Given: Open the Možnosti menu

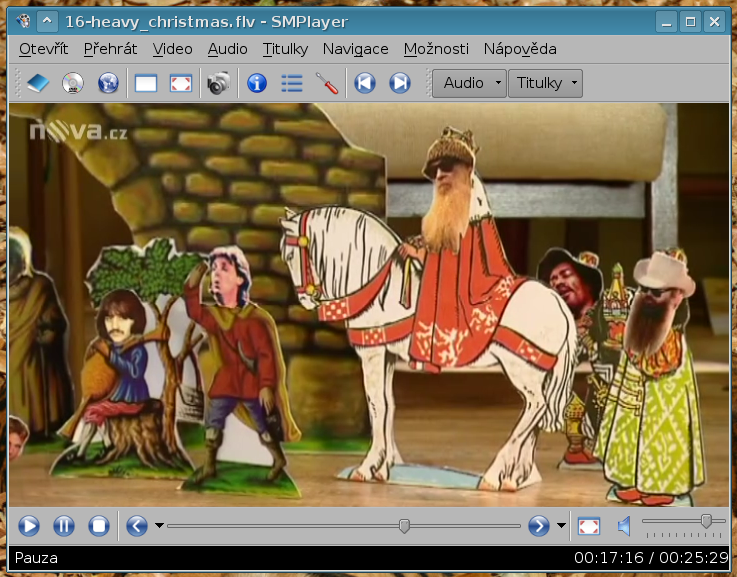Looking at the screenshot, I should (x=436, y=49).
